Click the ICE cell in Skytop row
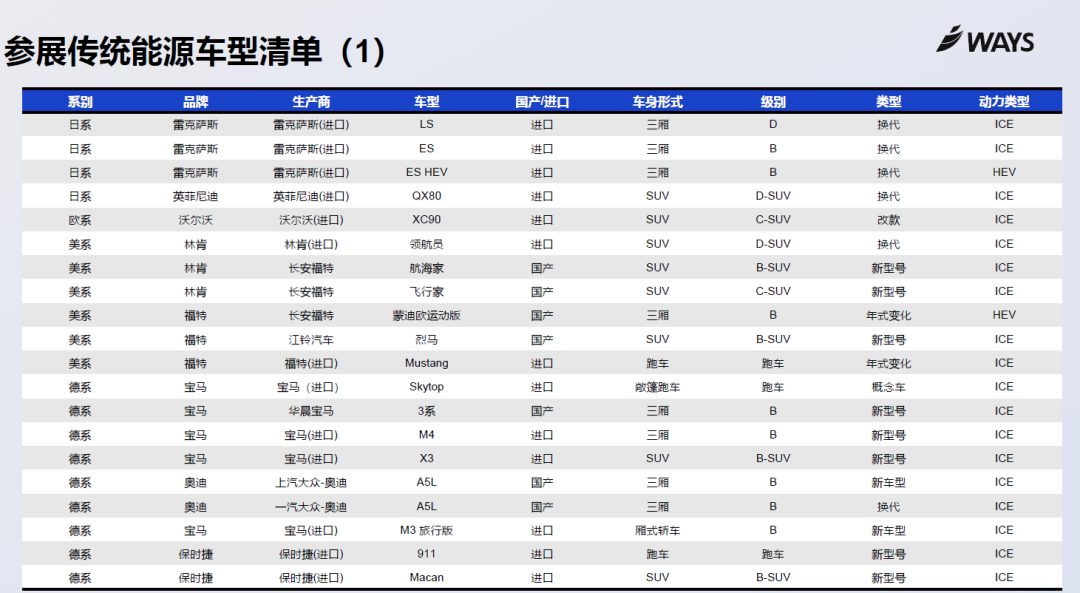Viewport: 1080px width, 593px height. 1004,387
